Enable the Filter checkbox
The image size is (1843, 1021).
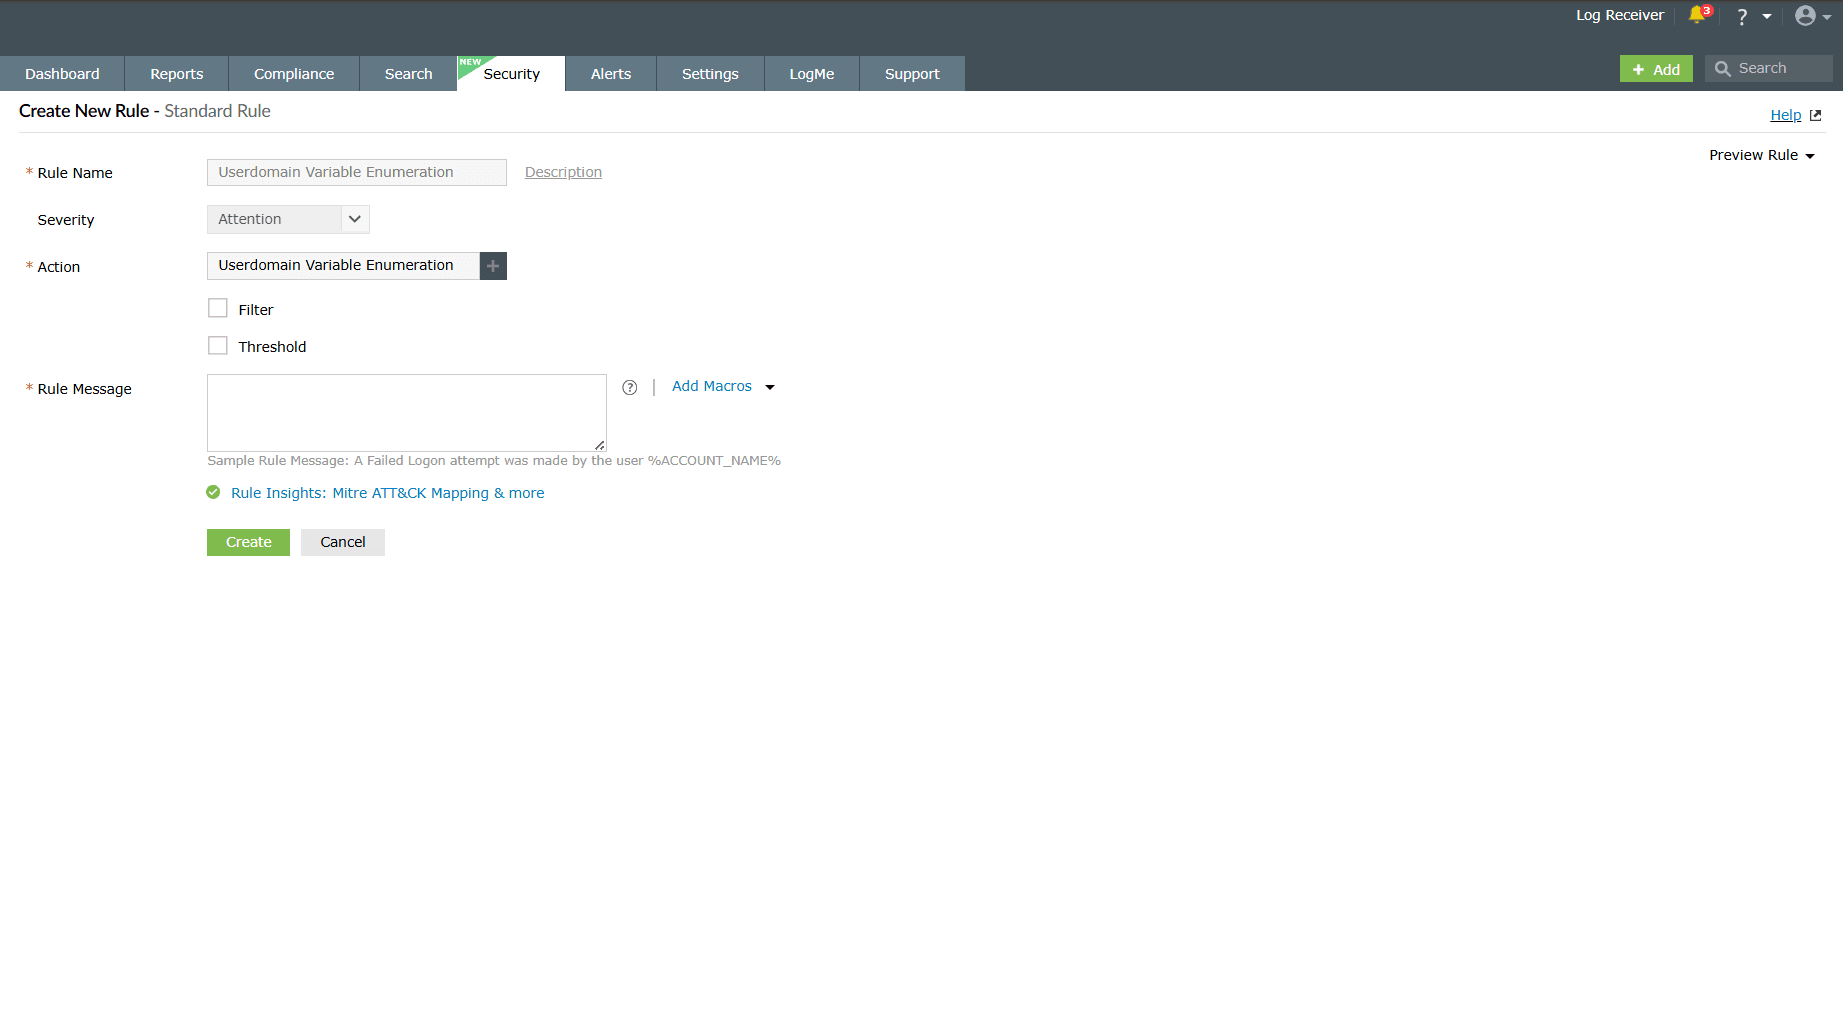pyautogui.click(x=217, y=308)
